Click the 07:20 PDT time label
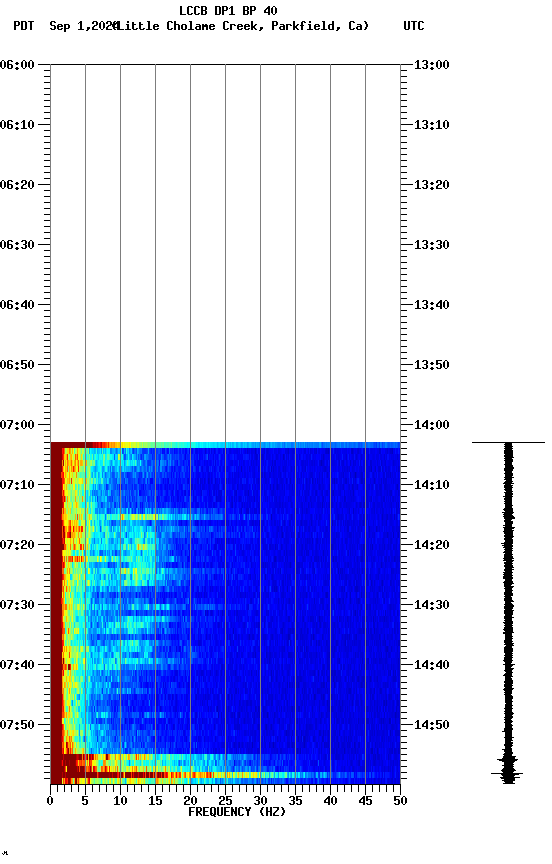This screenshot has width=552, height=864. (17, 546)
